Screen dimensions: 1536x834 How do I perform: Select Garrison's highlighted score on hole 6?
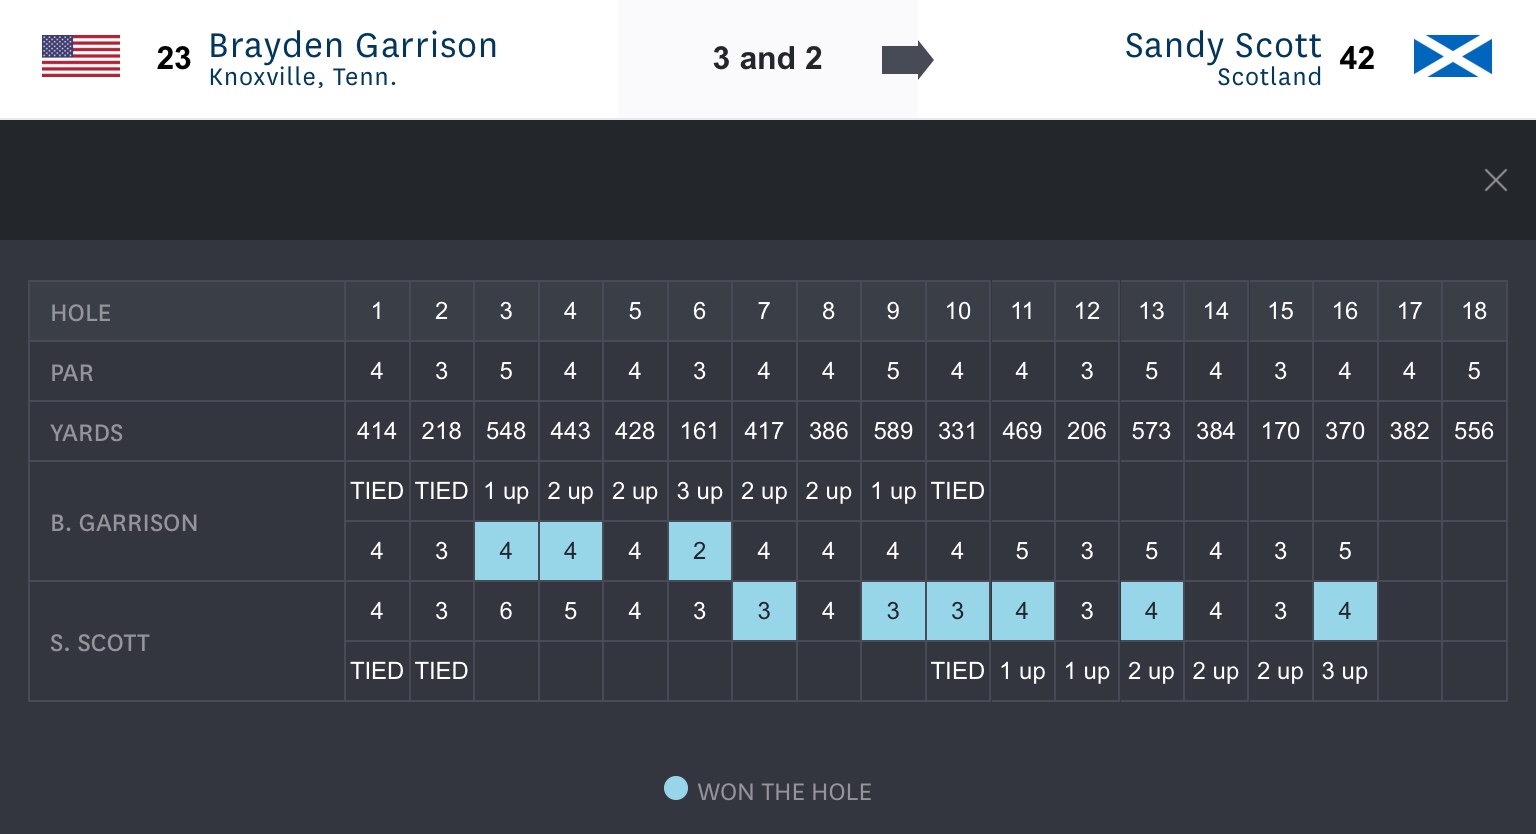(x=699, y=551)
